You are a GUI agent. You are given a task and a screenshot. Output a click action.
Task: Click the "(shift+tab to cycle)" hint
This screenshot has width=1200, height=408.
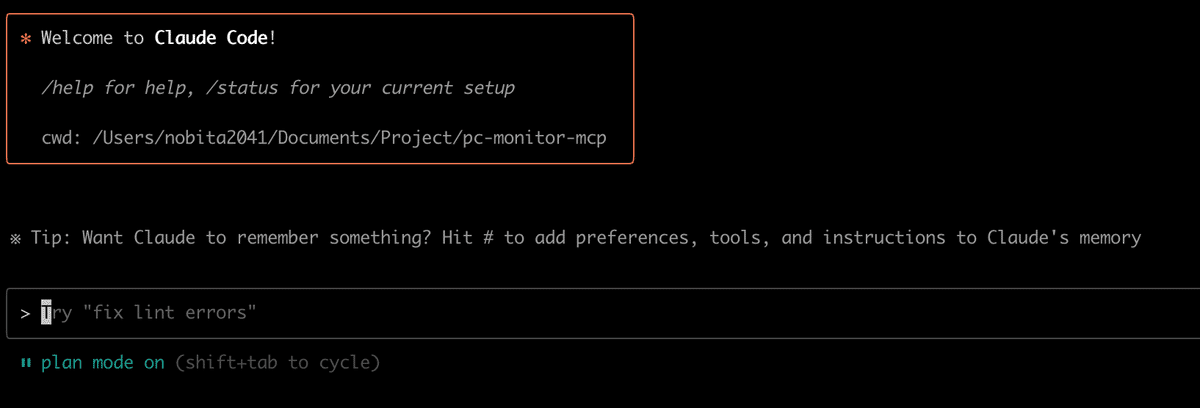[277, 363]
